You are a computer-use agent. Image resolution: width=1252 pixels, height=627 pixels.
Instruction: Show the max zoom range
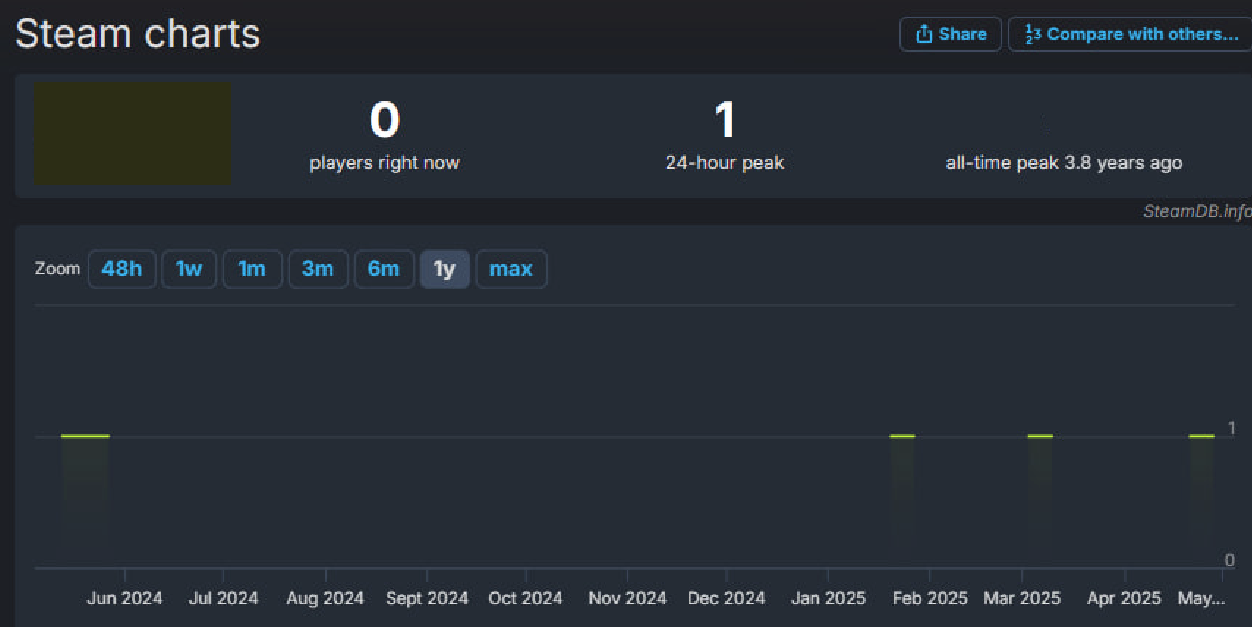pyautogui.click(x=511, y=269)
